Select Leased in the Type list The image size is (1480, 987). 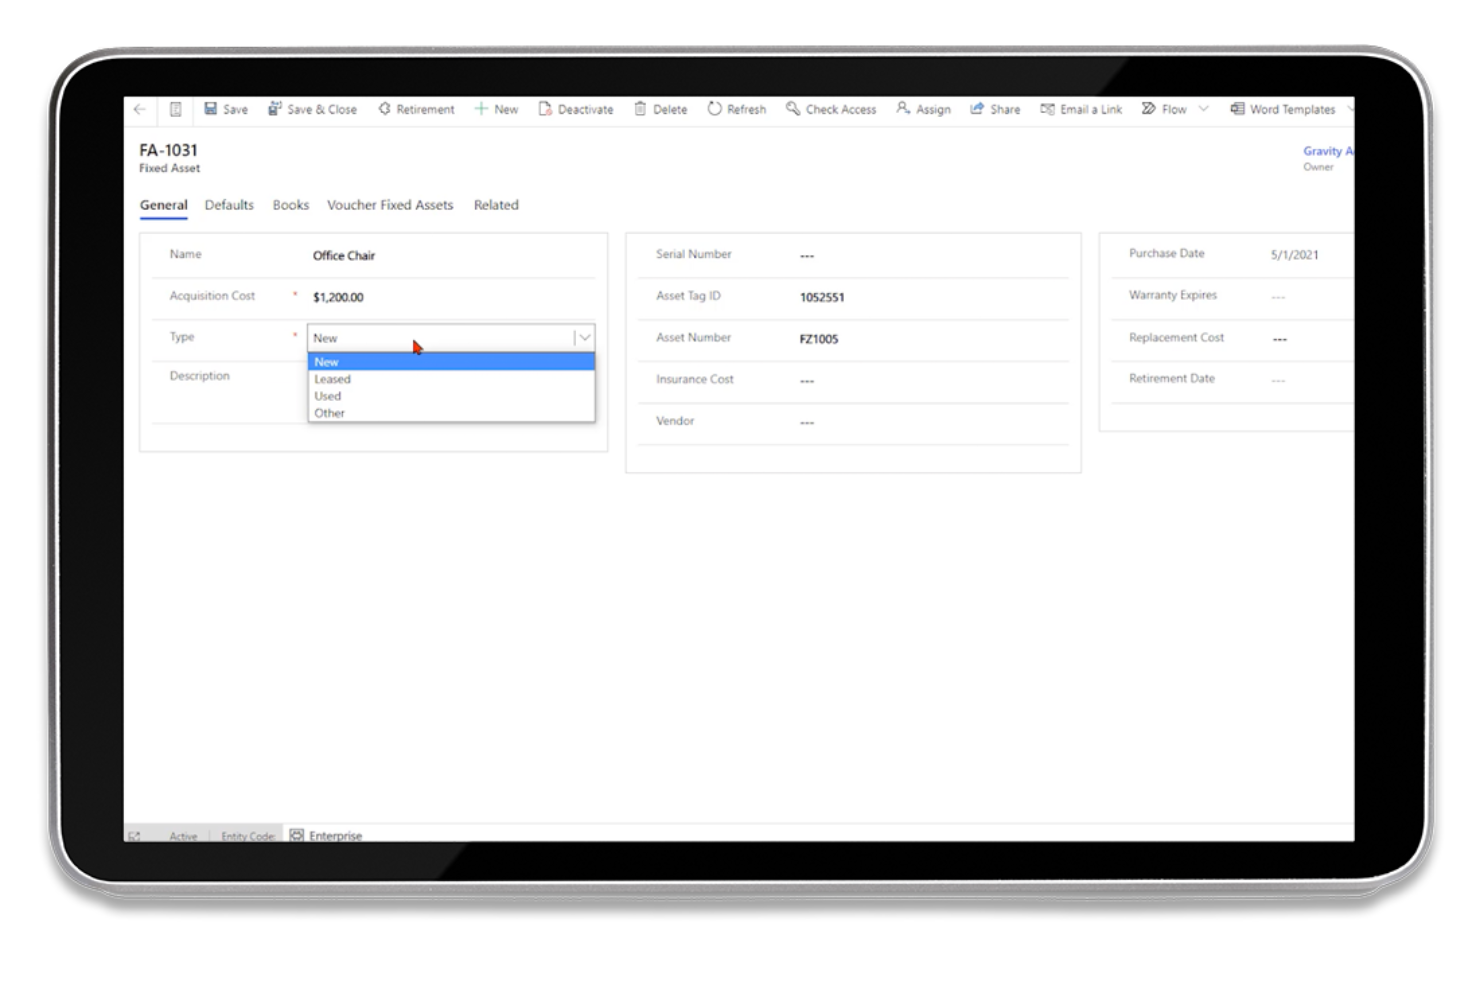[333, 379]
